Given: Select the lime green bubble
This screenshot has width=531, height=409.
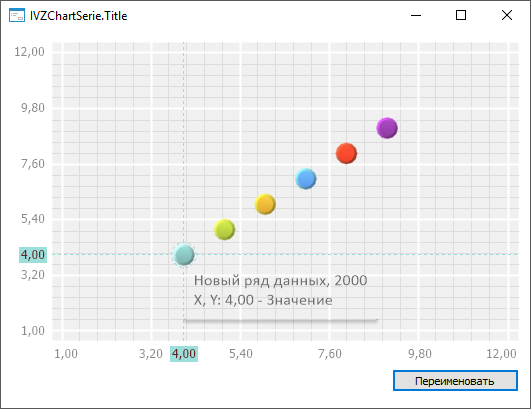Looking at the screenshot, I should tap(225, 230).
